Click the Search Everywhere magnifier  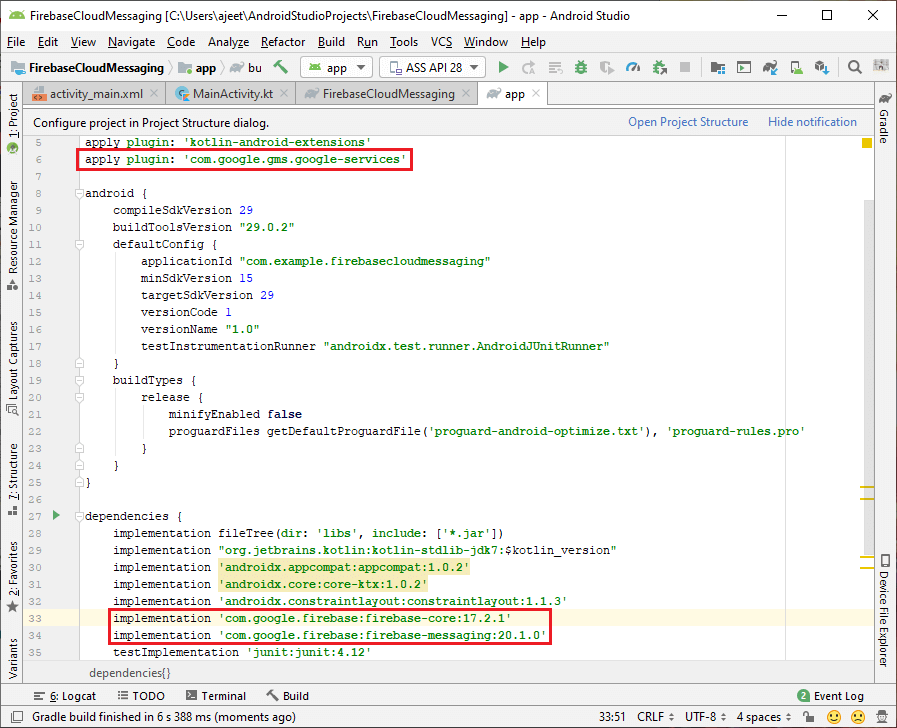click(x=855, y=67)
